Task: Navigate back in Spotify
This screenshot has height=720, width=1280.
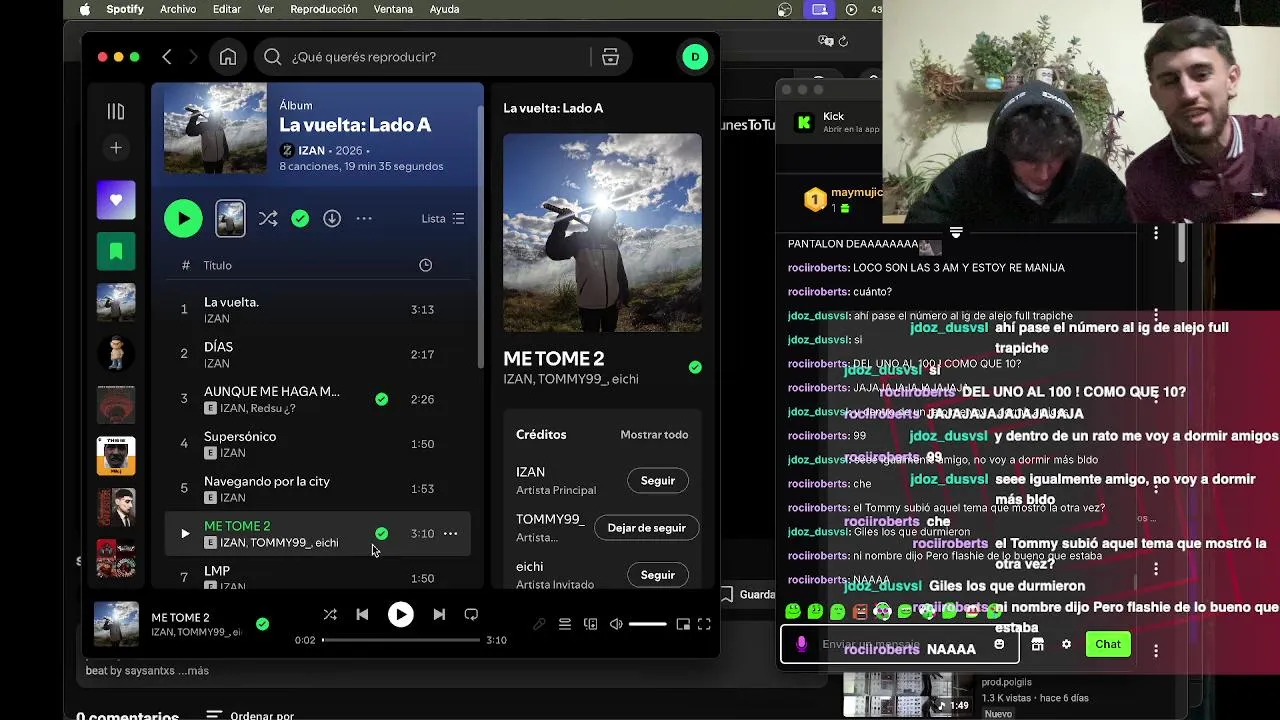Action: click(167, 57)
